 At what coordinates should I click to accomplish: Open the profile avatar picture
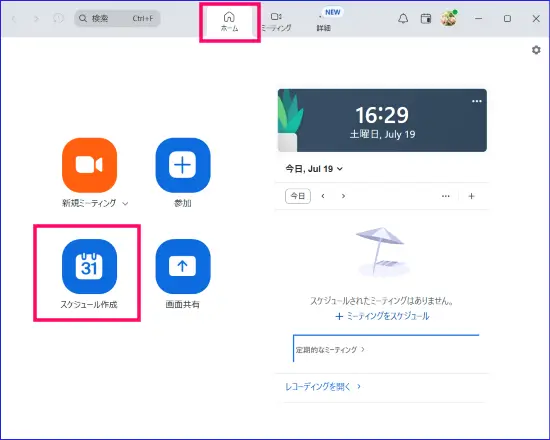click(x=449, y=18)
